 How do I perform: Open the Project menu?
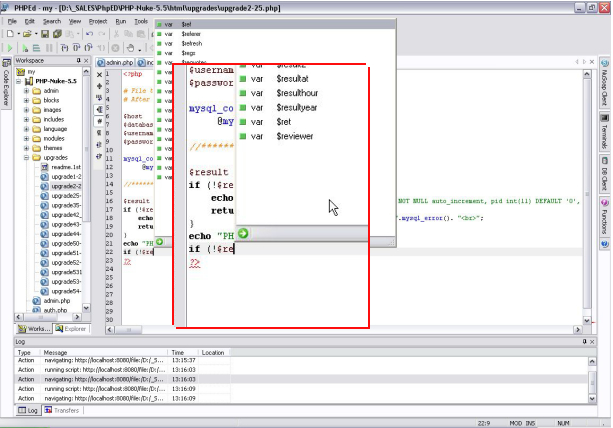click(x=98, y=21)
